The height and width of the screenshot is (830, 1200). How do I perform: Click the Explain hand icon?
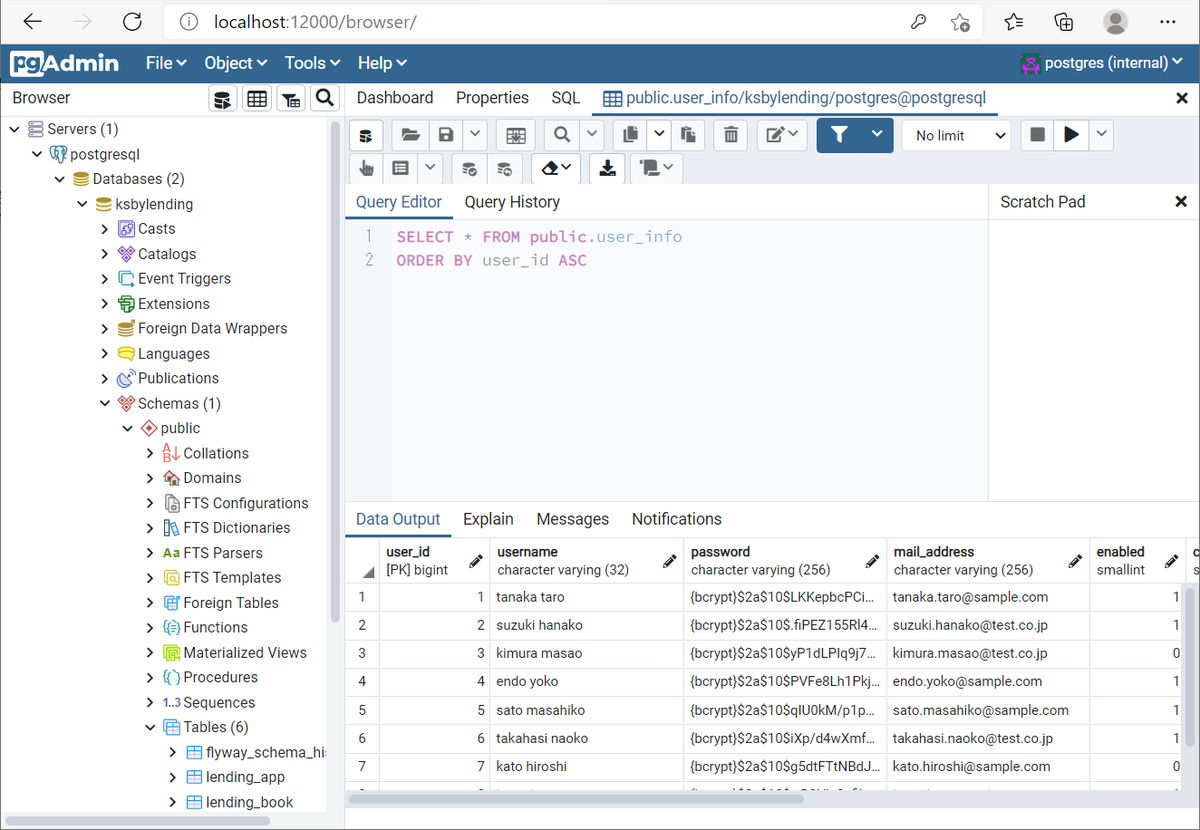point(366,168)
